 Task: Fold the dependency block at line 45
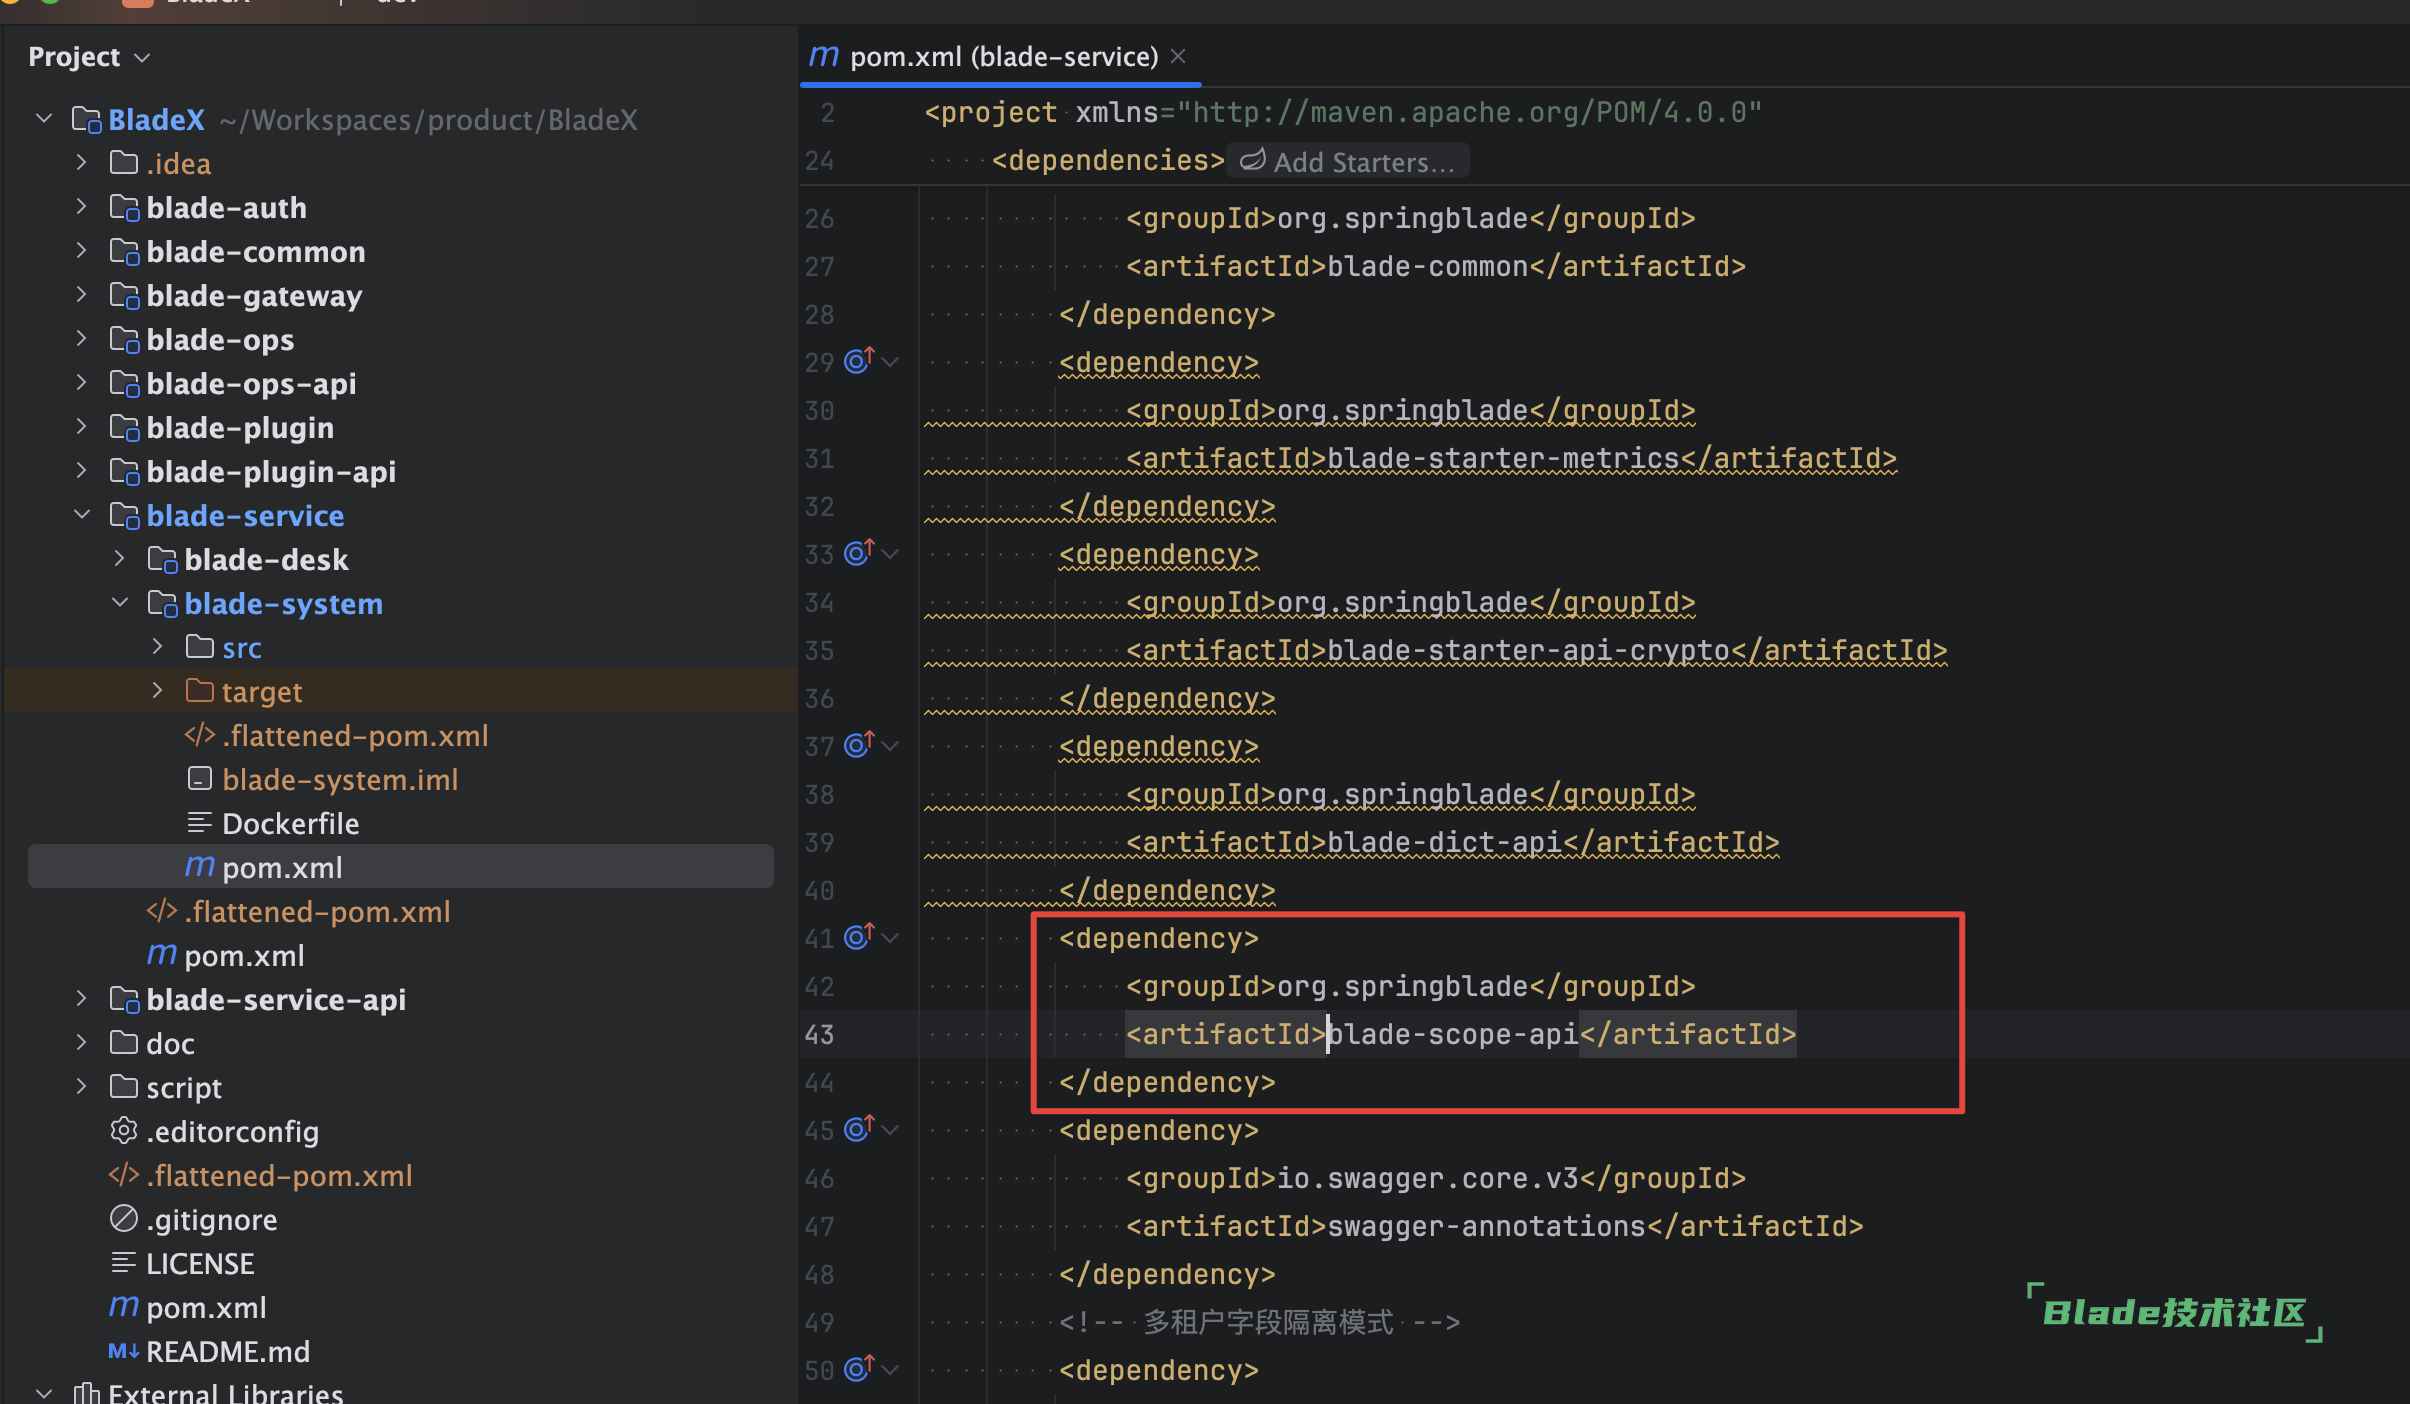click(890, 1130)
